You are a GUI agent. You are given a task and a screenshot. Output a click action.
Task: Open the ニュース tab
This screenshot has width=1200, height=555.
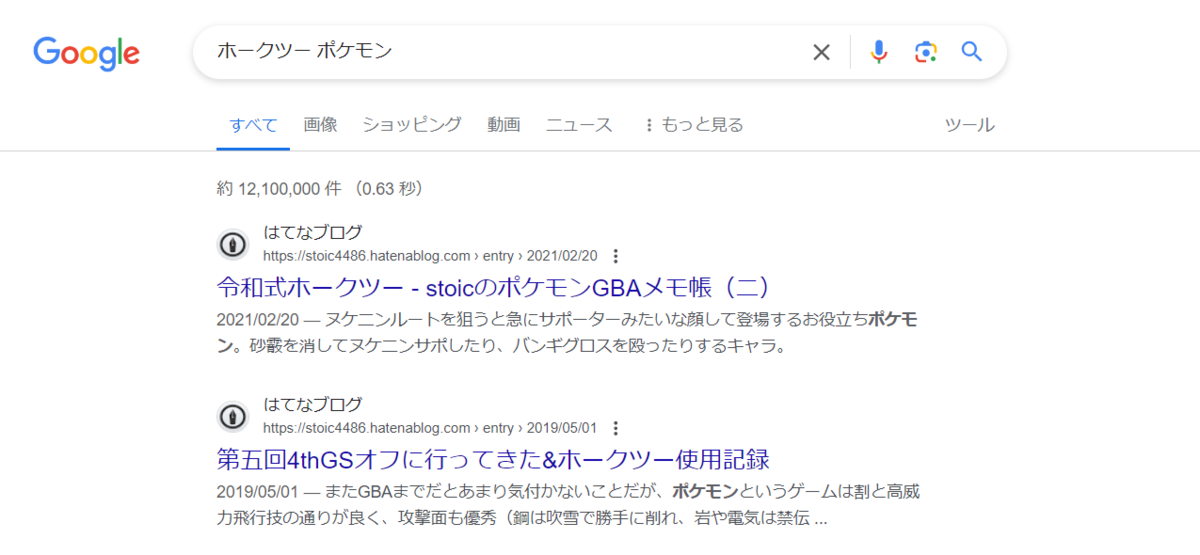pyautogui.click(x=579, y=125)
